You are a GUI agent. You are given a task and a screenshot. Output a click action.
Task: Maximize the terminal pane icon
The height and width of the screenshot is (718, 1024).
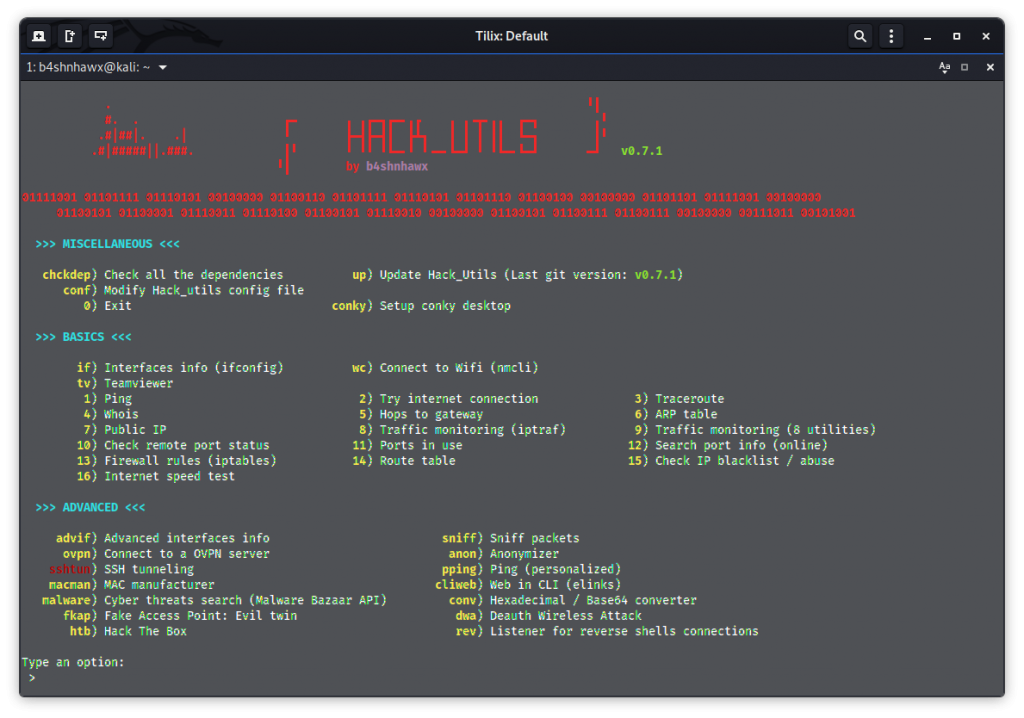click(965, 67)
